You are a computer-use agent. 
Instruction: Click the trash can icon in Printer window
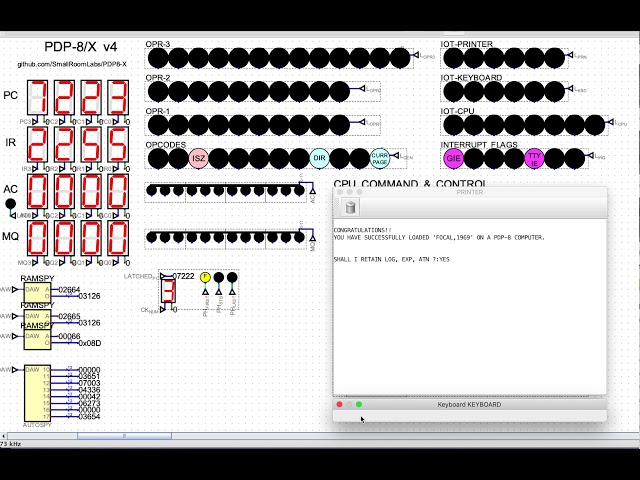pos(350,208)
